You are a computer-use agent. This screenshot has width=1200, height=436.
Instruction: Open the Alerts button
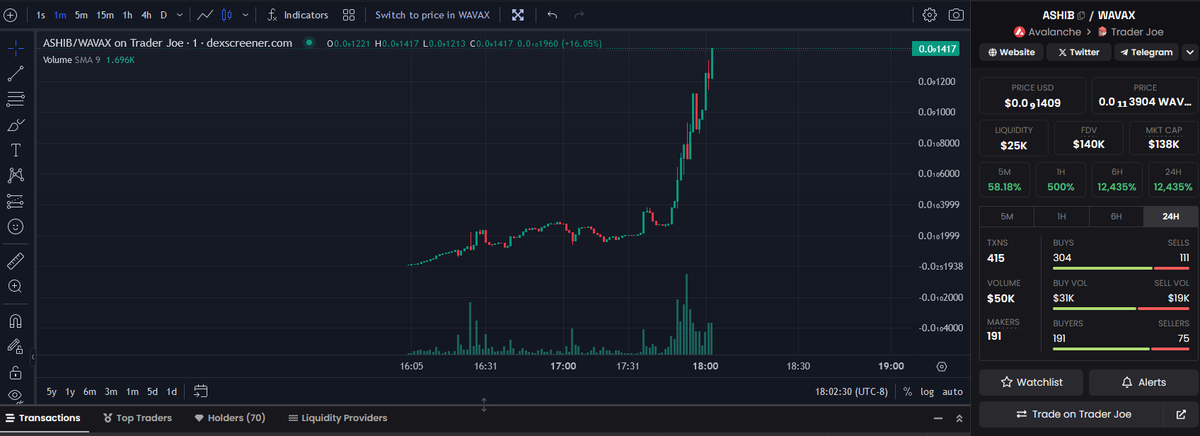click(x=1144, y=382)
